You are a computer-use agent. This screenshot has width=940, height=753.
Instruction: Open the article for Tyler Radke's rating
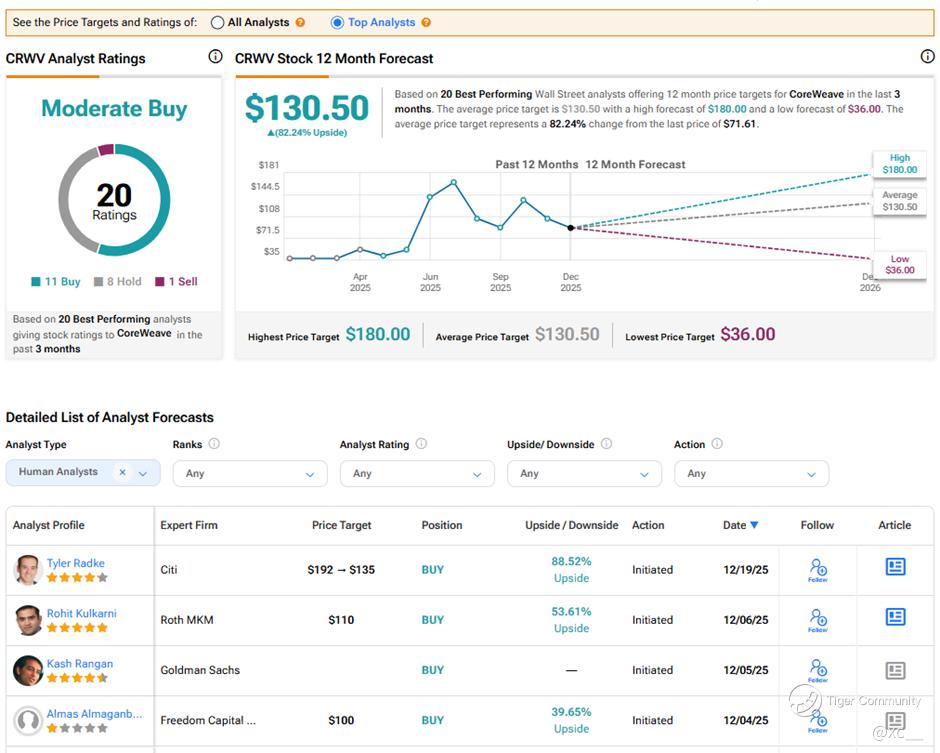coord(895,567)
